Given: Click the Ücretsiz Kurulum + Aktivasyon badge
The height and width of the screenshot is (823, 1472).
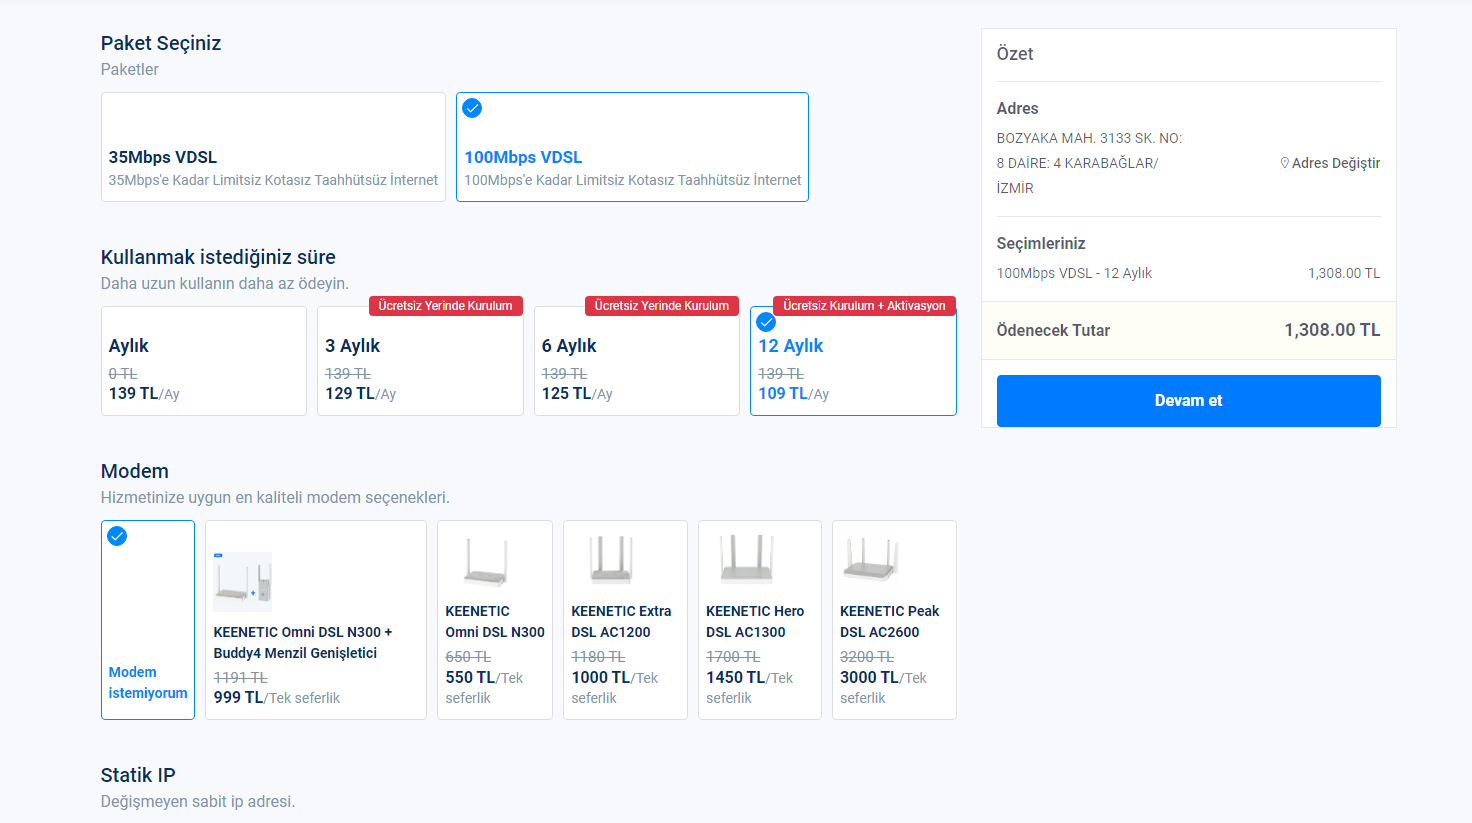Looking at the screenshot, I should 864,306.
